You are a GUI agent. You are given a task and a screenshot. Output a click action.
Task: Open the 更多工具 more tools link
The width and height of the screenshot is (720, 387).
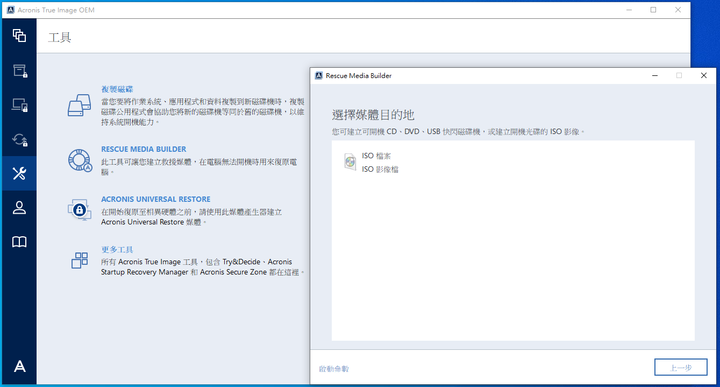point(117,249)
